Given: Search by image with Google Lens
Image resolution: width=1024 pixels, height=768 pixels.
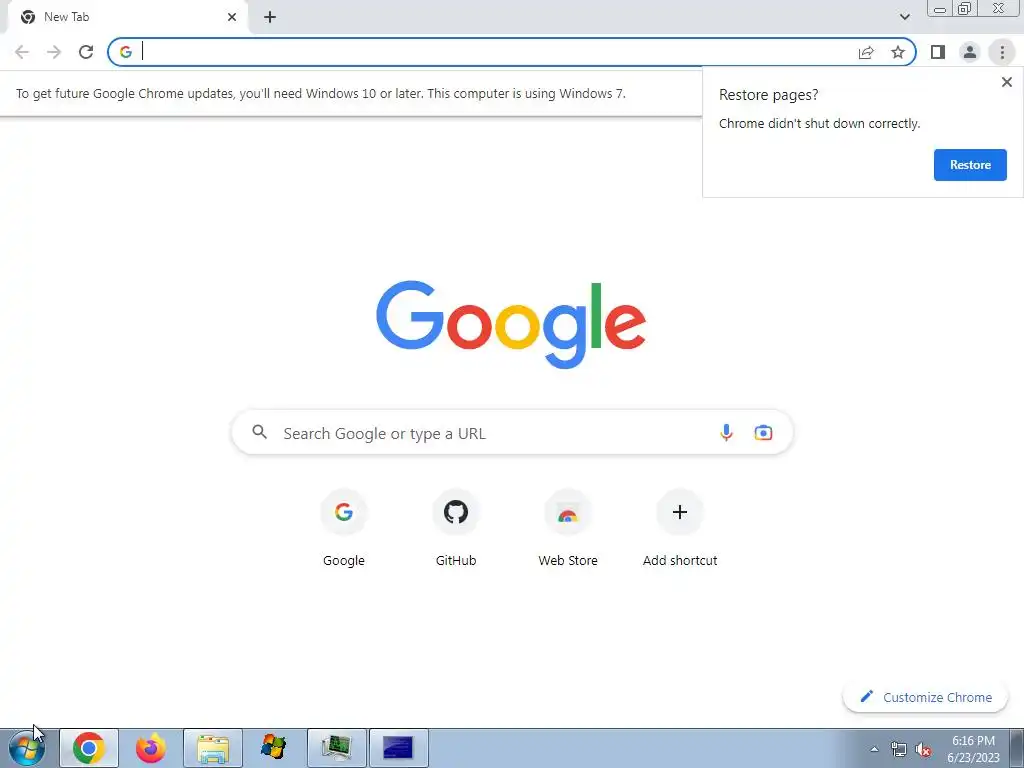Looking at the screenshot, I should pyautogui.click(x=763, y=432).
